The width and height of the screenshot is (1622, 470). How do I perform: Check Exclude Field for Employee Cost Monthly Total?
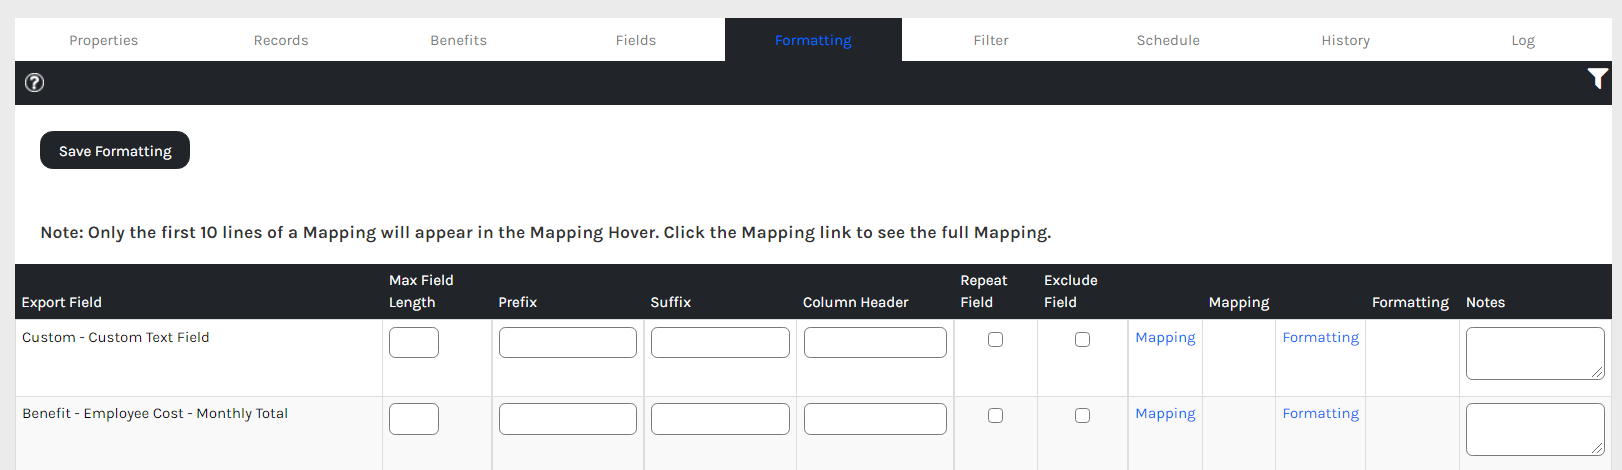point(1082,416)
